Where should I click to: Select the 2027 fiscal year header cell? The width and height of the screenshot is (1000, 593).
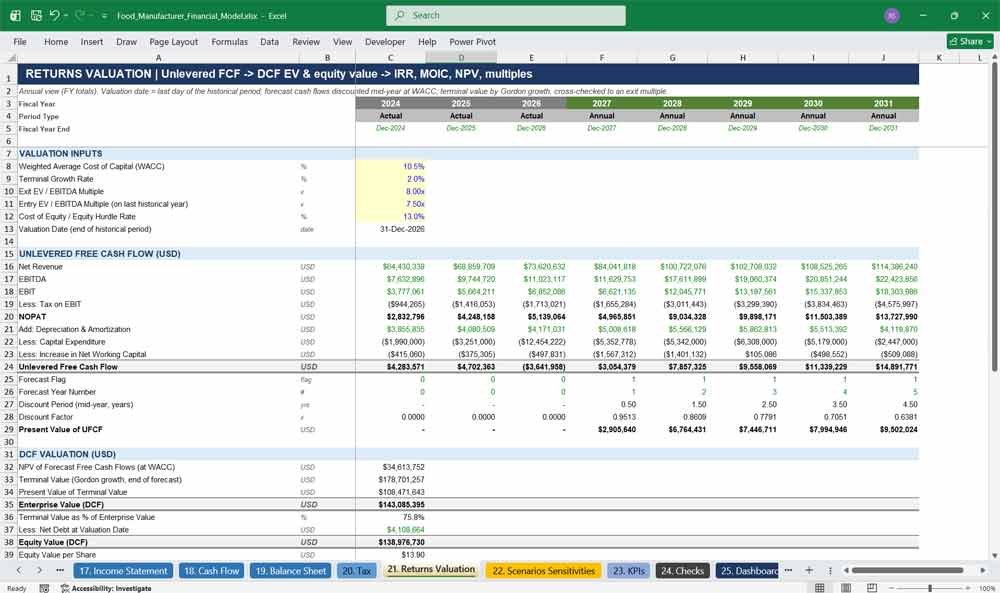(601, 103)
